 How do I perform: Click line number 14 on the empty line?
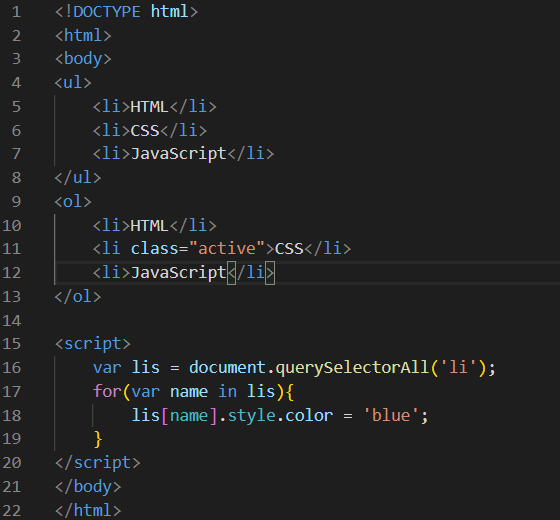tap(12, 321)
